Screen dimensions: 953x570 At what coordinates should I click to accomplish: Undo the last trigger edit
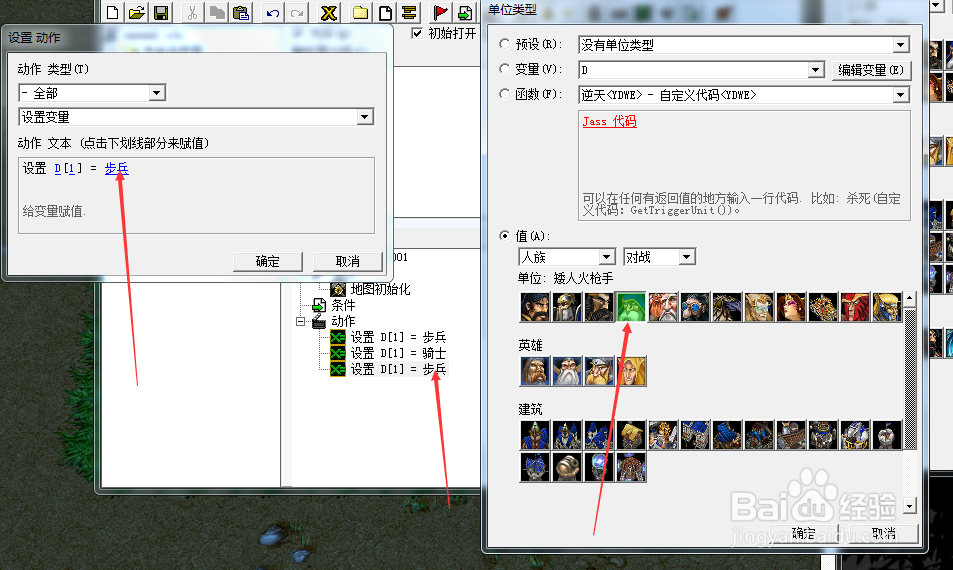[x=273, y=12]
